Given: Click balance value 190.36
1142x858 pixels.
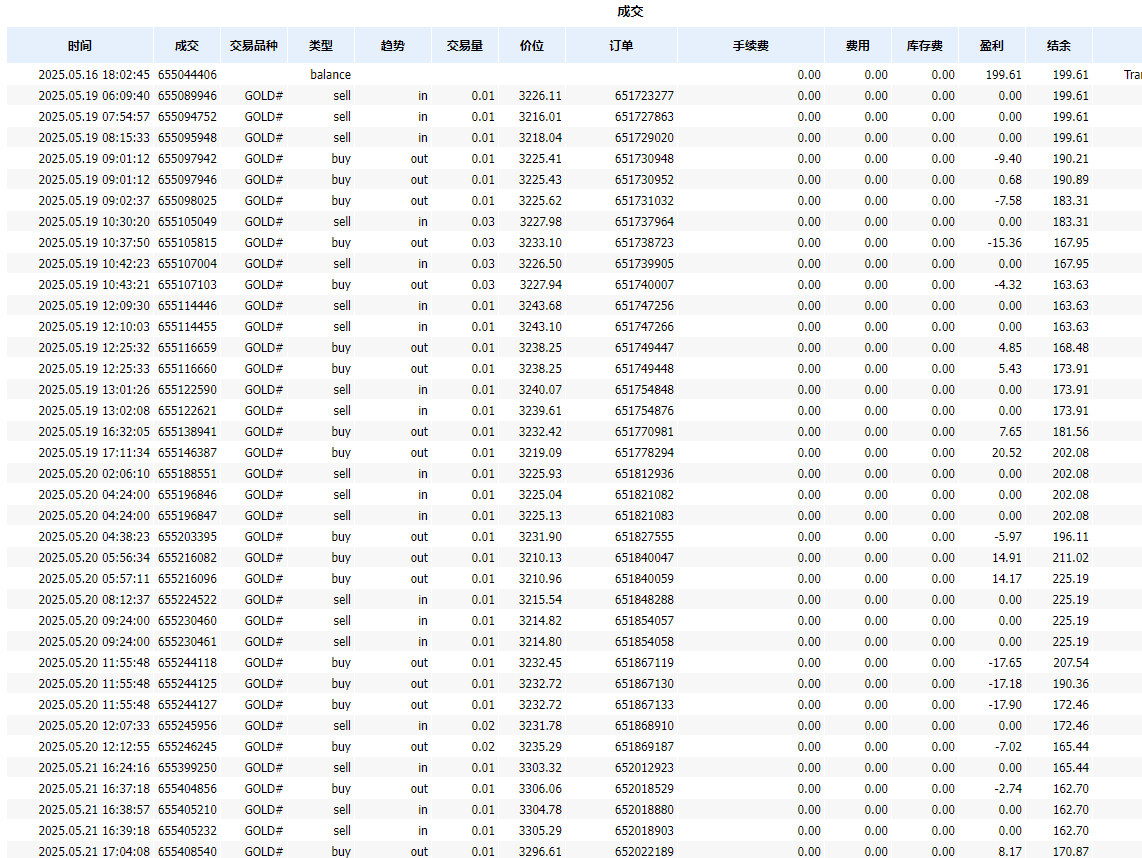Looking at the screenshot, I should [1070, 684].
